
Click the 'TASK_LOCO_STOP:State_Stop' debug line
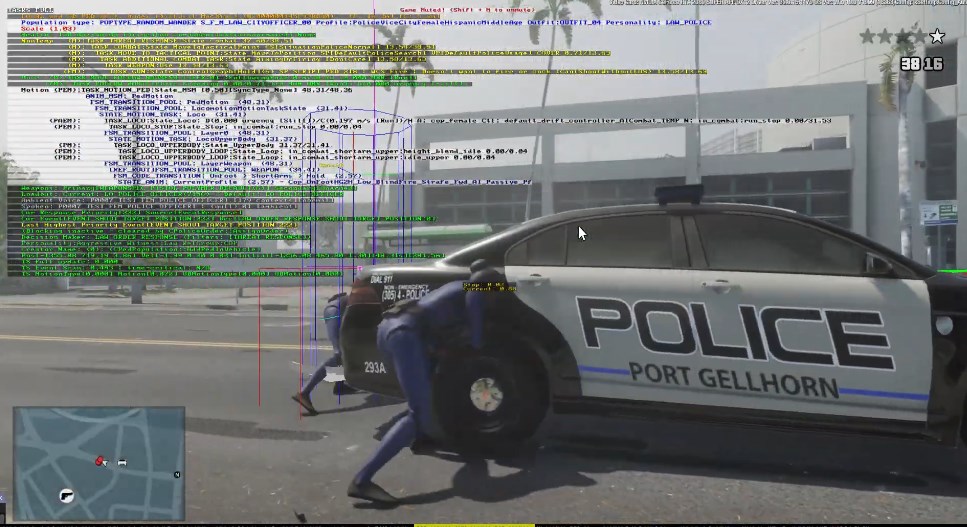tap(208, 127)
